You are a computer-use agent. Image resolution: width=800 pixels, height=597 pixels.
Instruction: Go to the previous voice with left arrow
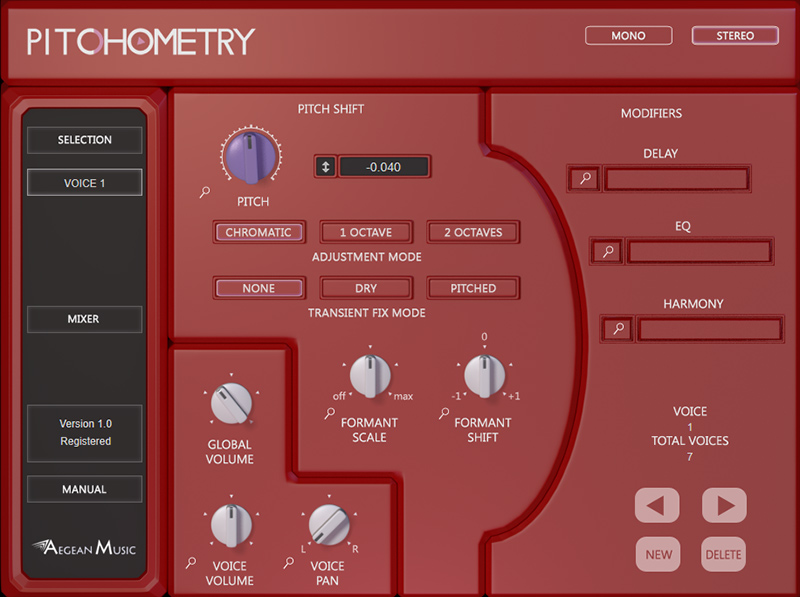[657, 505]
